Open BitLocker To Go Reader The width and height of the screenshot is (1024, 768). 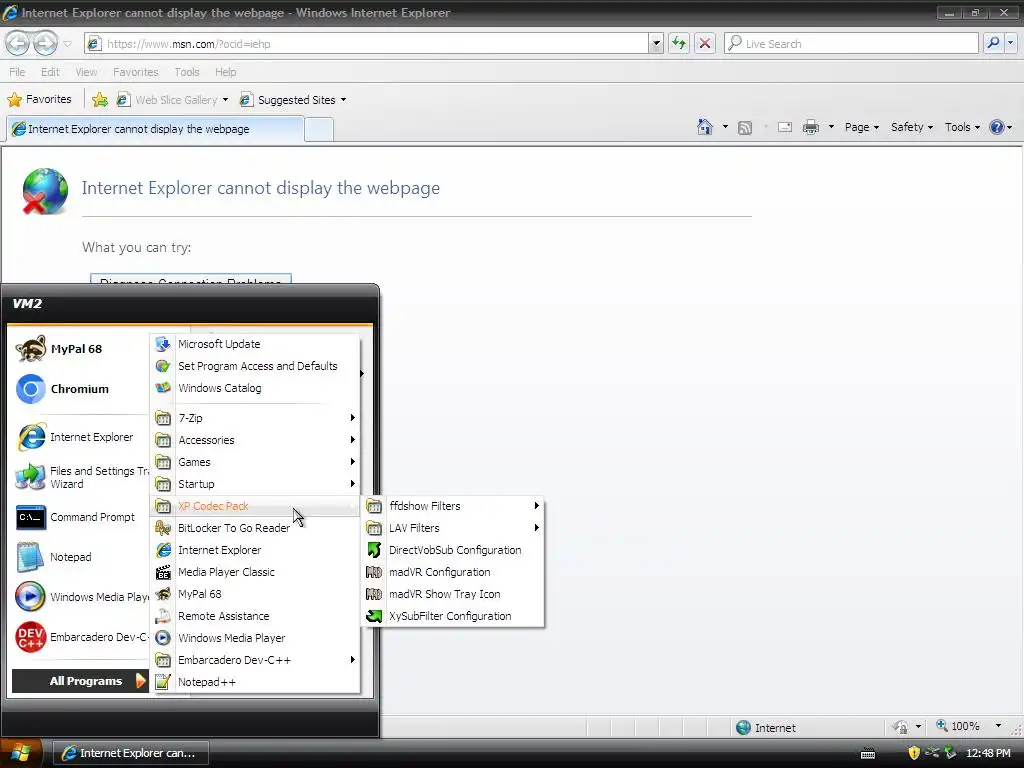[255, 528]
